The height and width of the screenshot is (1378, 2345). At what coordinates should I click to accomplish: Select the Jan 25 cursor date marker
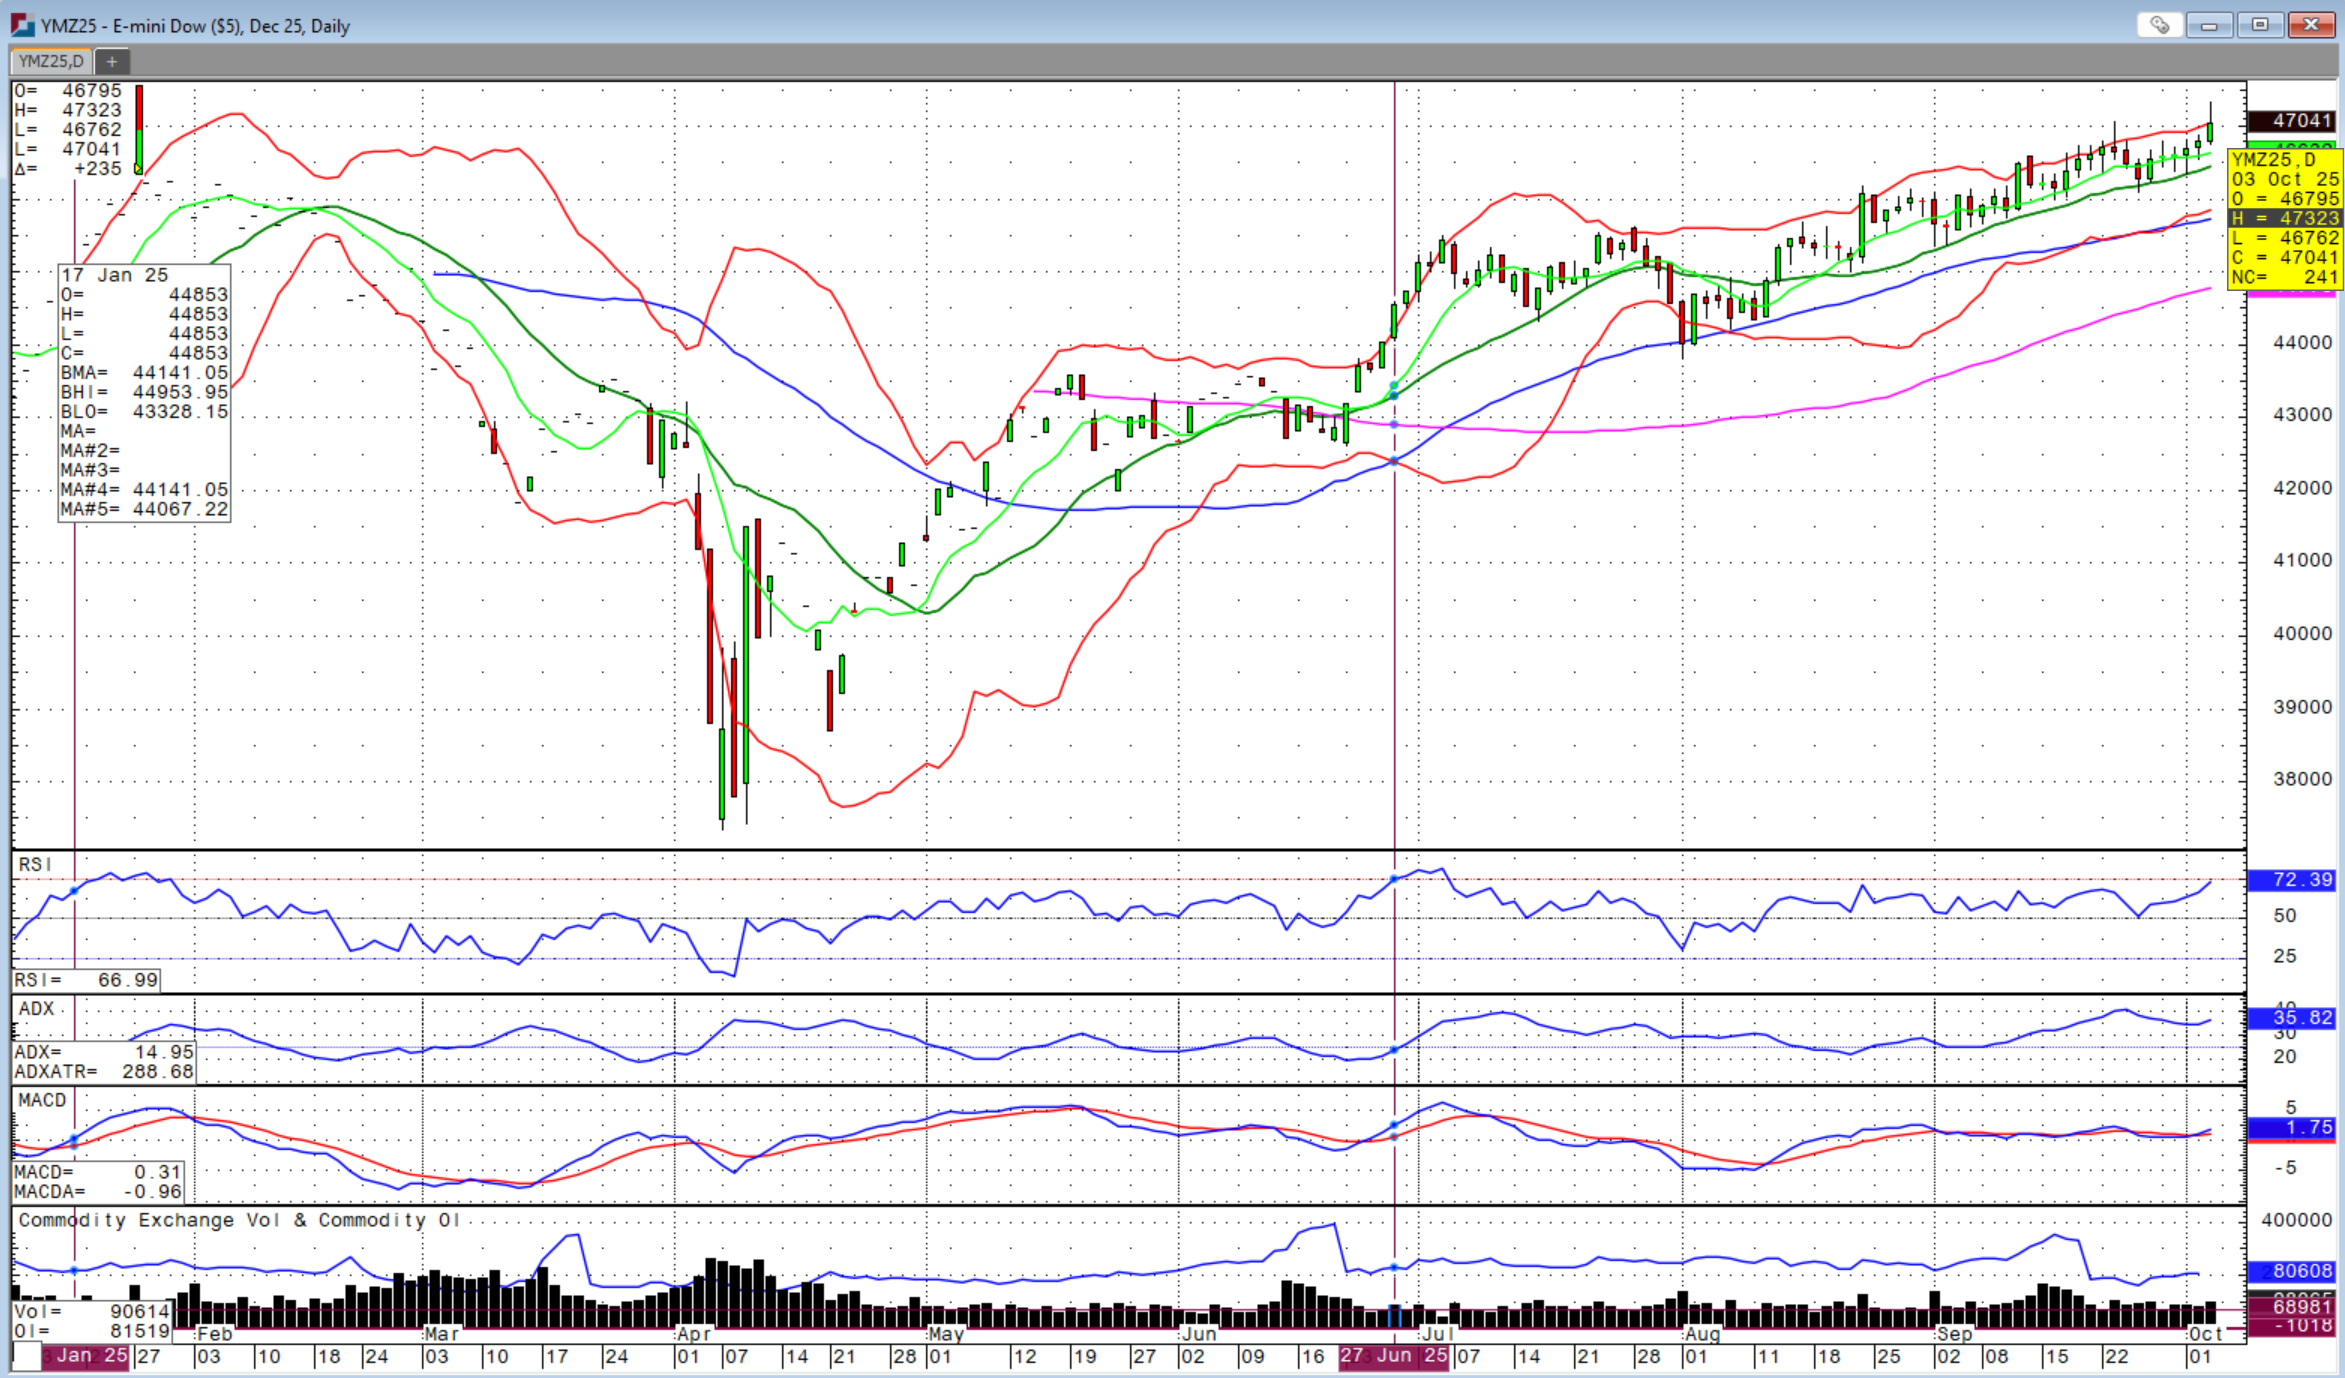[85, 1356]
